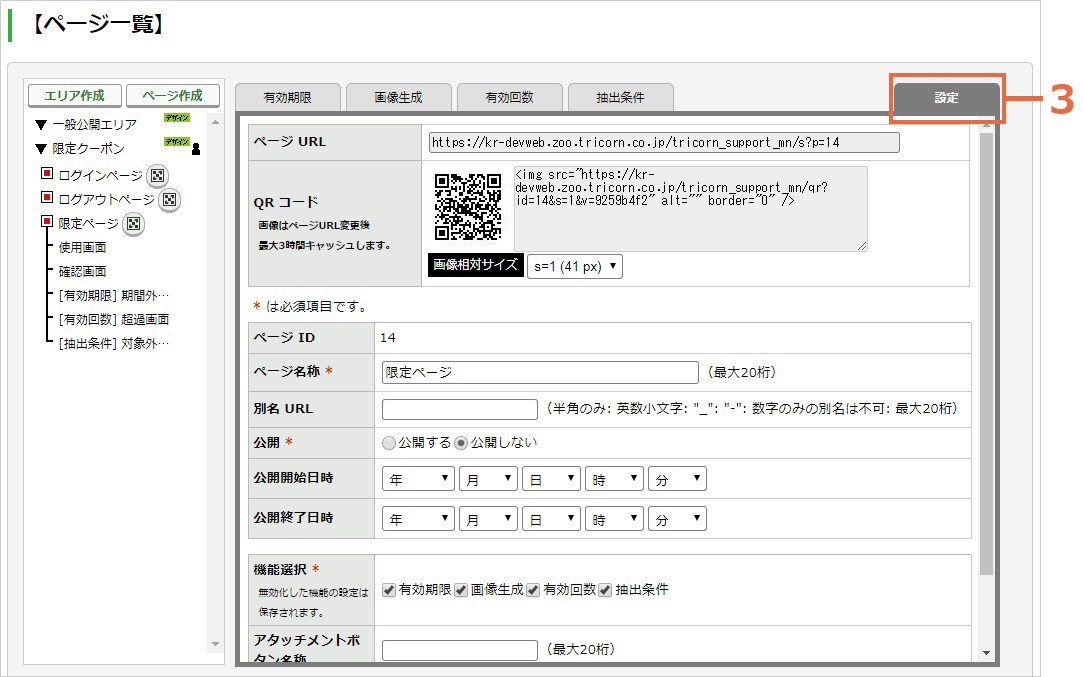Select 限定ページ in the tree

[88, 224]
